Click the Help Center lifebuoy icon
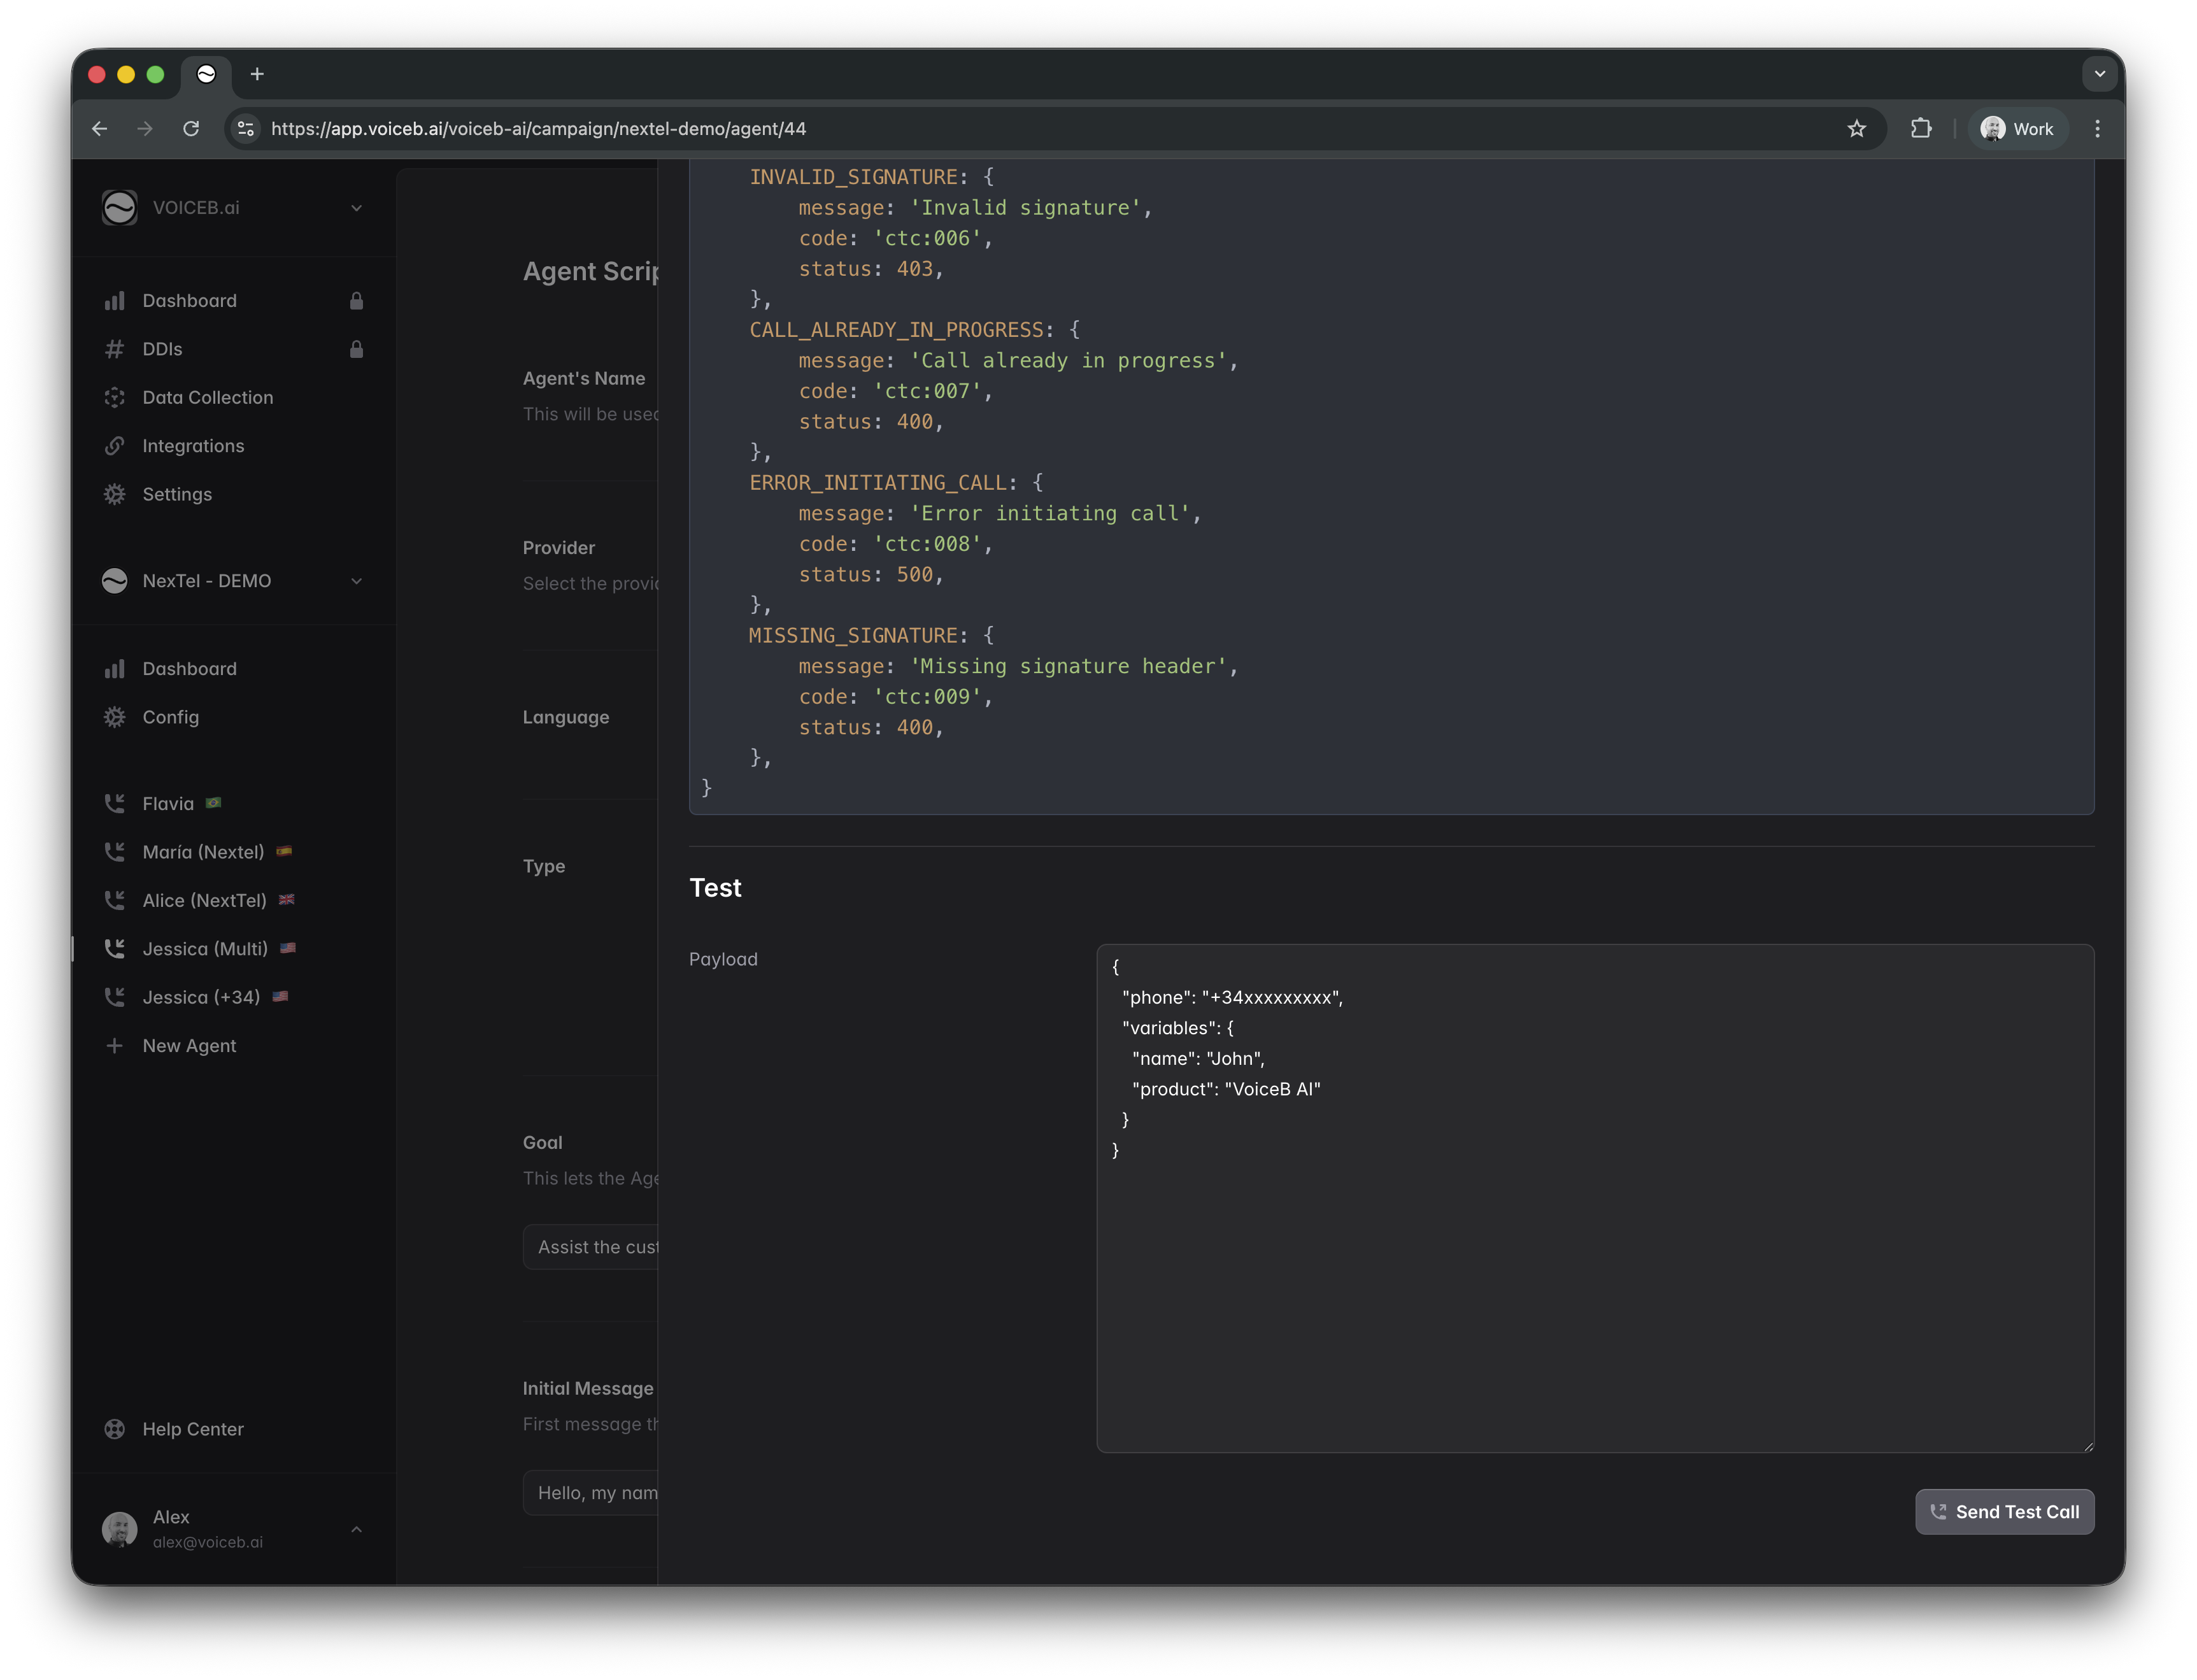Viewport: 2197px width, 1680px height. point(115,1429)
